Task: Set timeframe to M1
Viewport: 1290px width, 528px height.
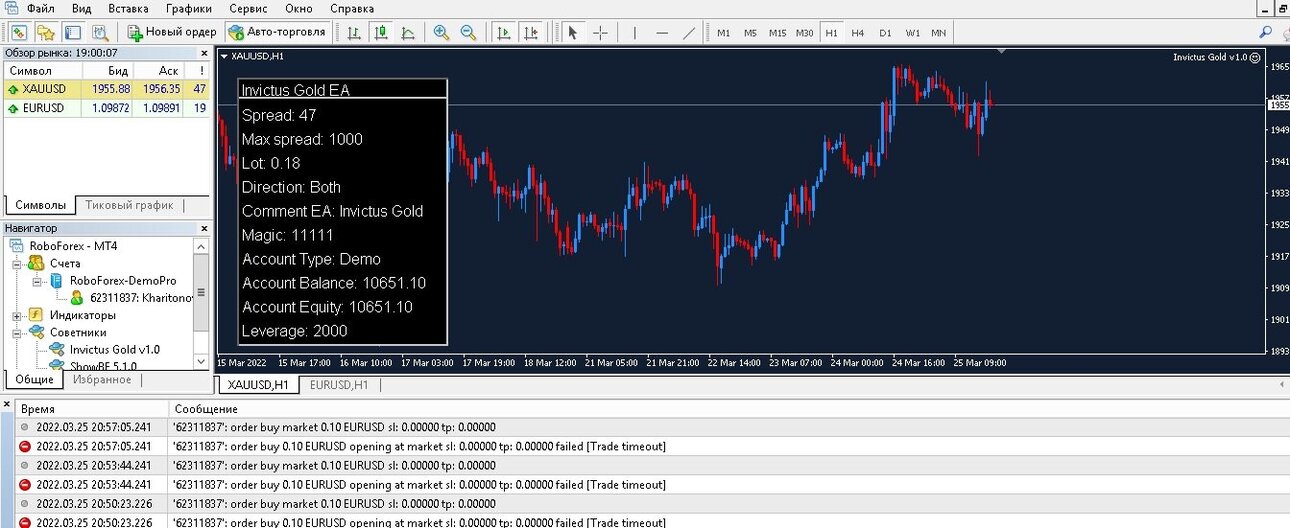Action: pyautogui.click(x=724, y=33)
